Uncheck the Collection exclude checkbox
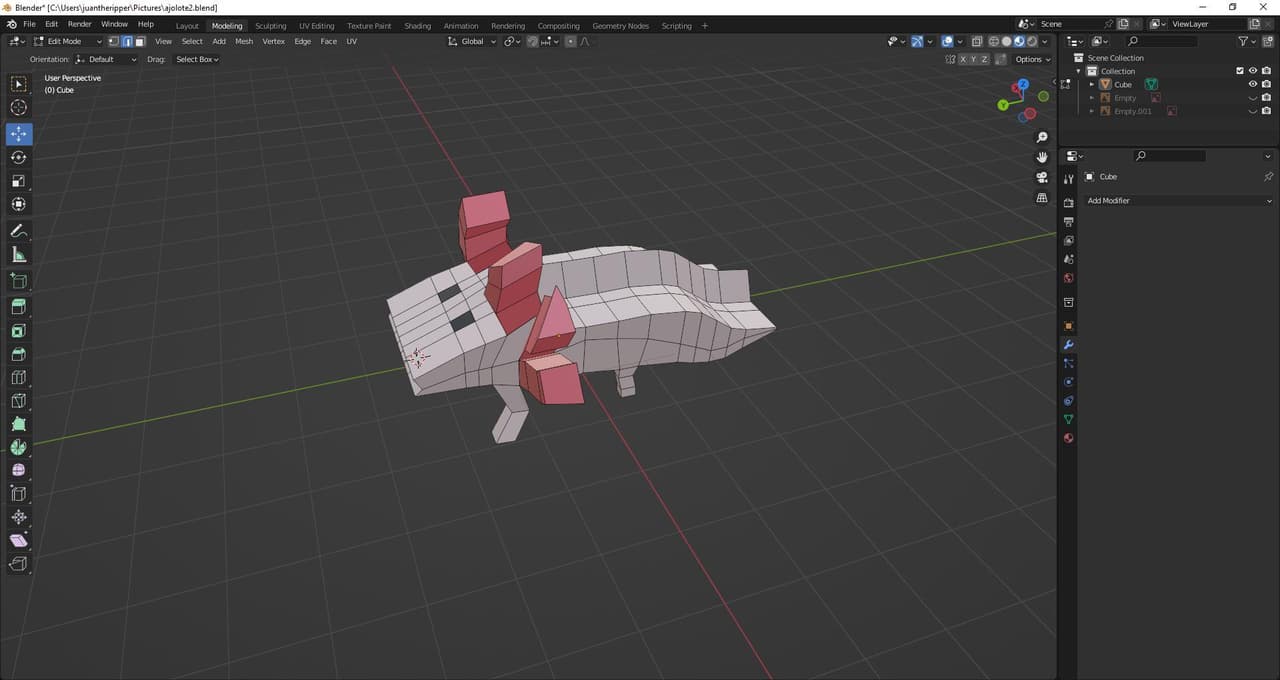1280x680 pixels. 1240,71
